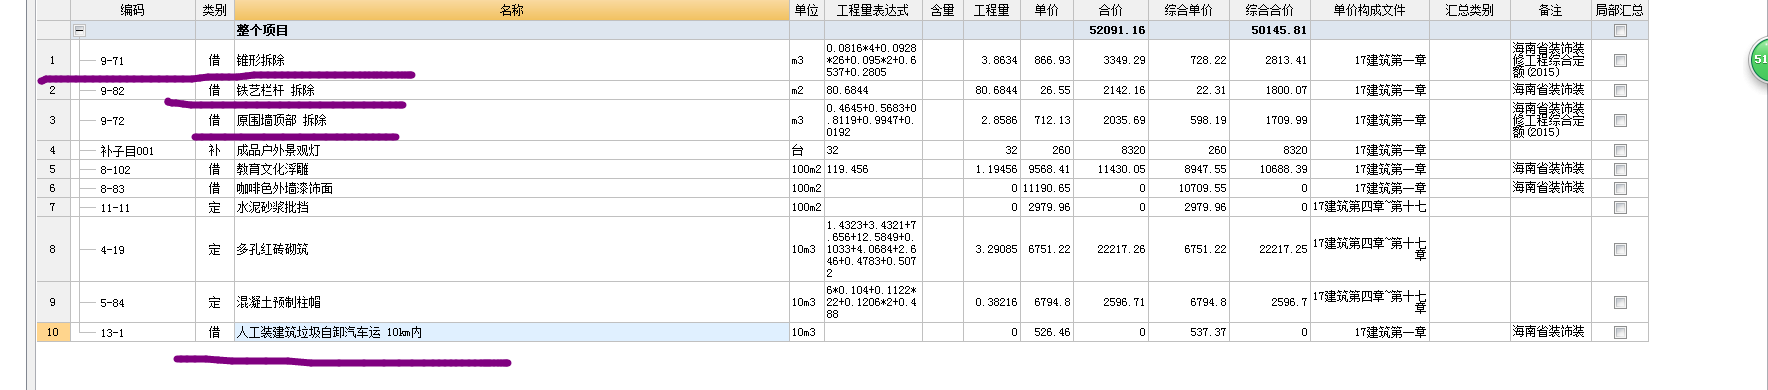1768x390 pixels.
Task: Toggle 局部汇总 checkbox for 成品户外景观灯 row
Action: pos(1620,150)
